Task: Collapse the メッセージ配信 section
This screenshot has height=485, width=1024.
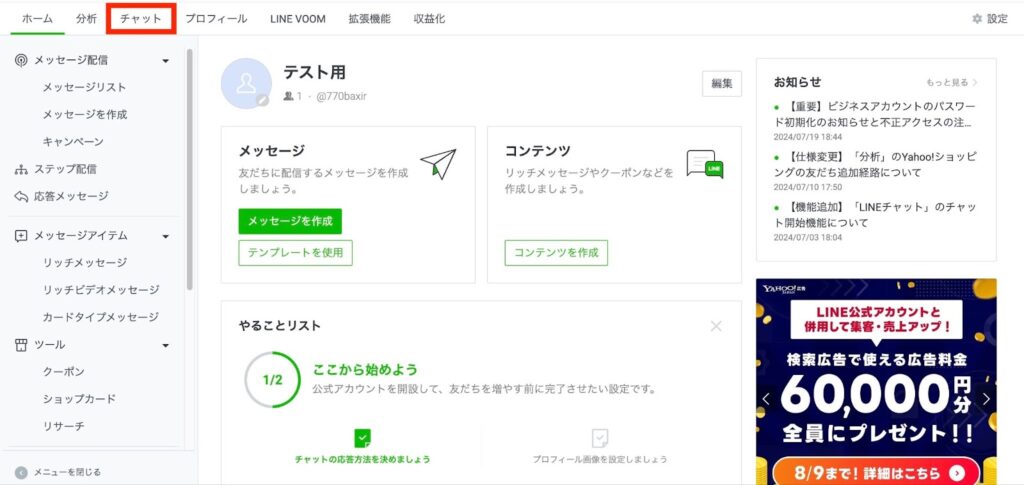Action: (165, 61)
